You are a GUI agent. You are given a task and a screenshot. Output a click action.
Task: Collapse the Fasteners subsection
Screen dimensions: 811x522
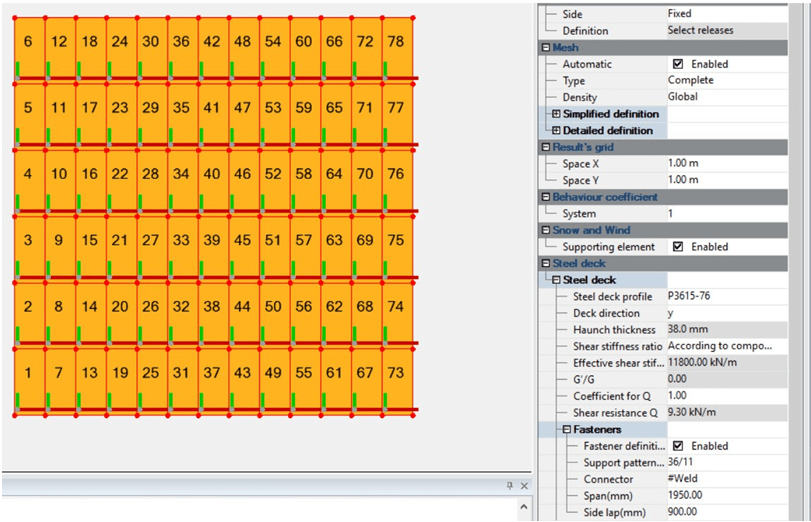coord(566,430)
